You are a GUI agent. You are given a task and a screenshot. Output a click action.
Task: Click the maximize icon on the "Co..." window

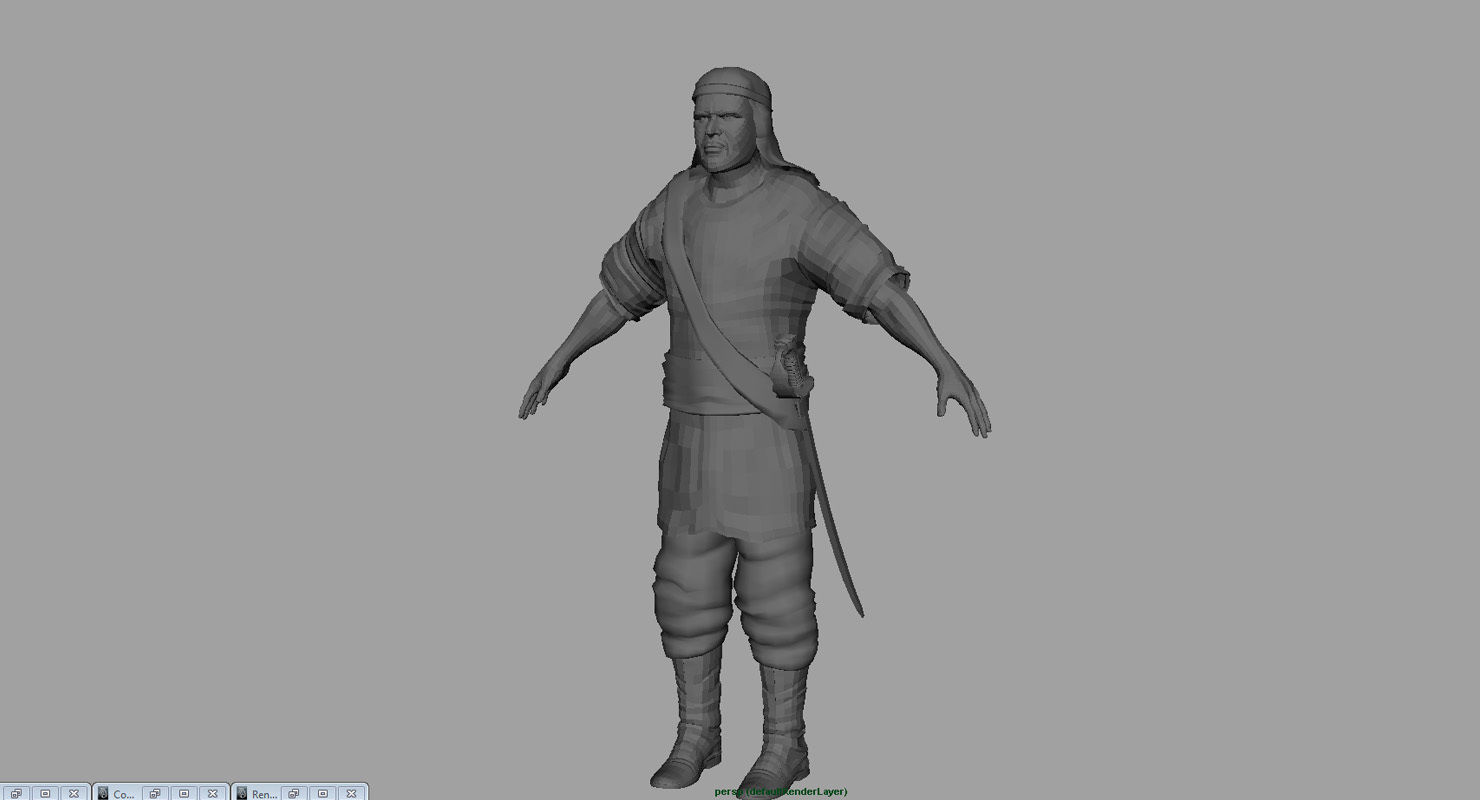coord(185,793)
